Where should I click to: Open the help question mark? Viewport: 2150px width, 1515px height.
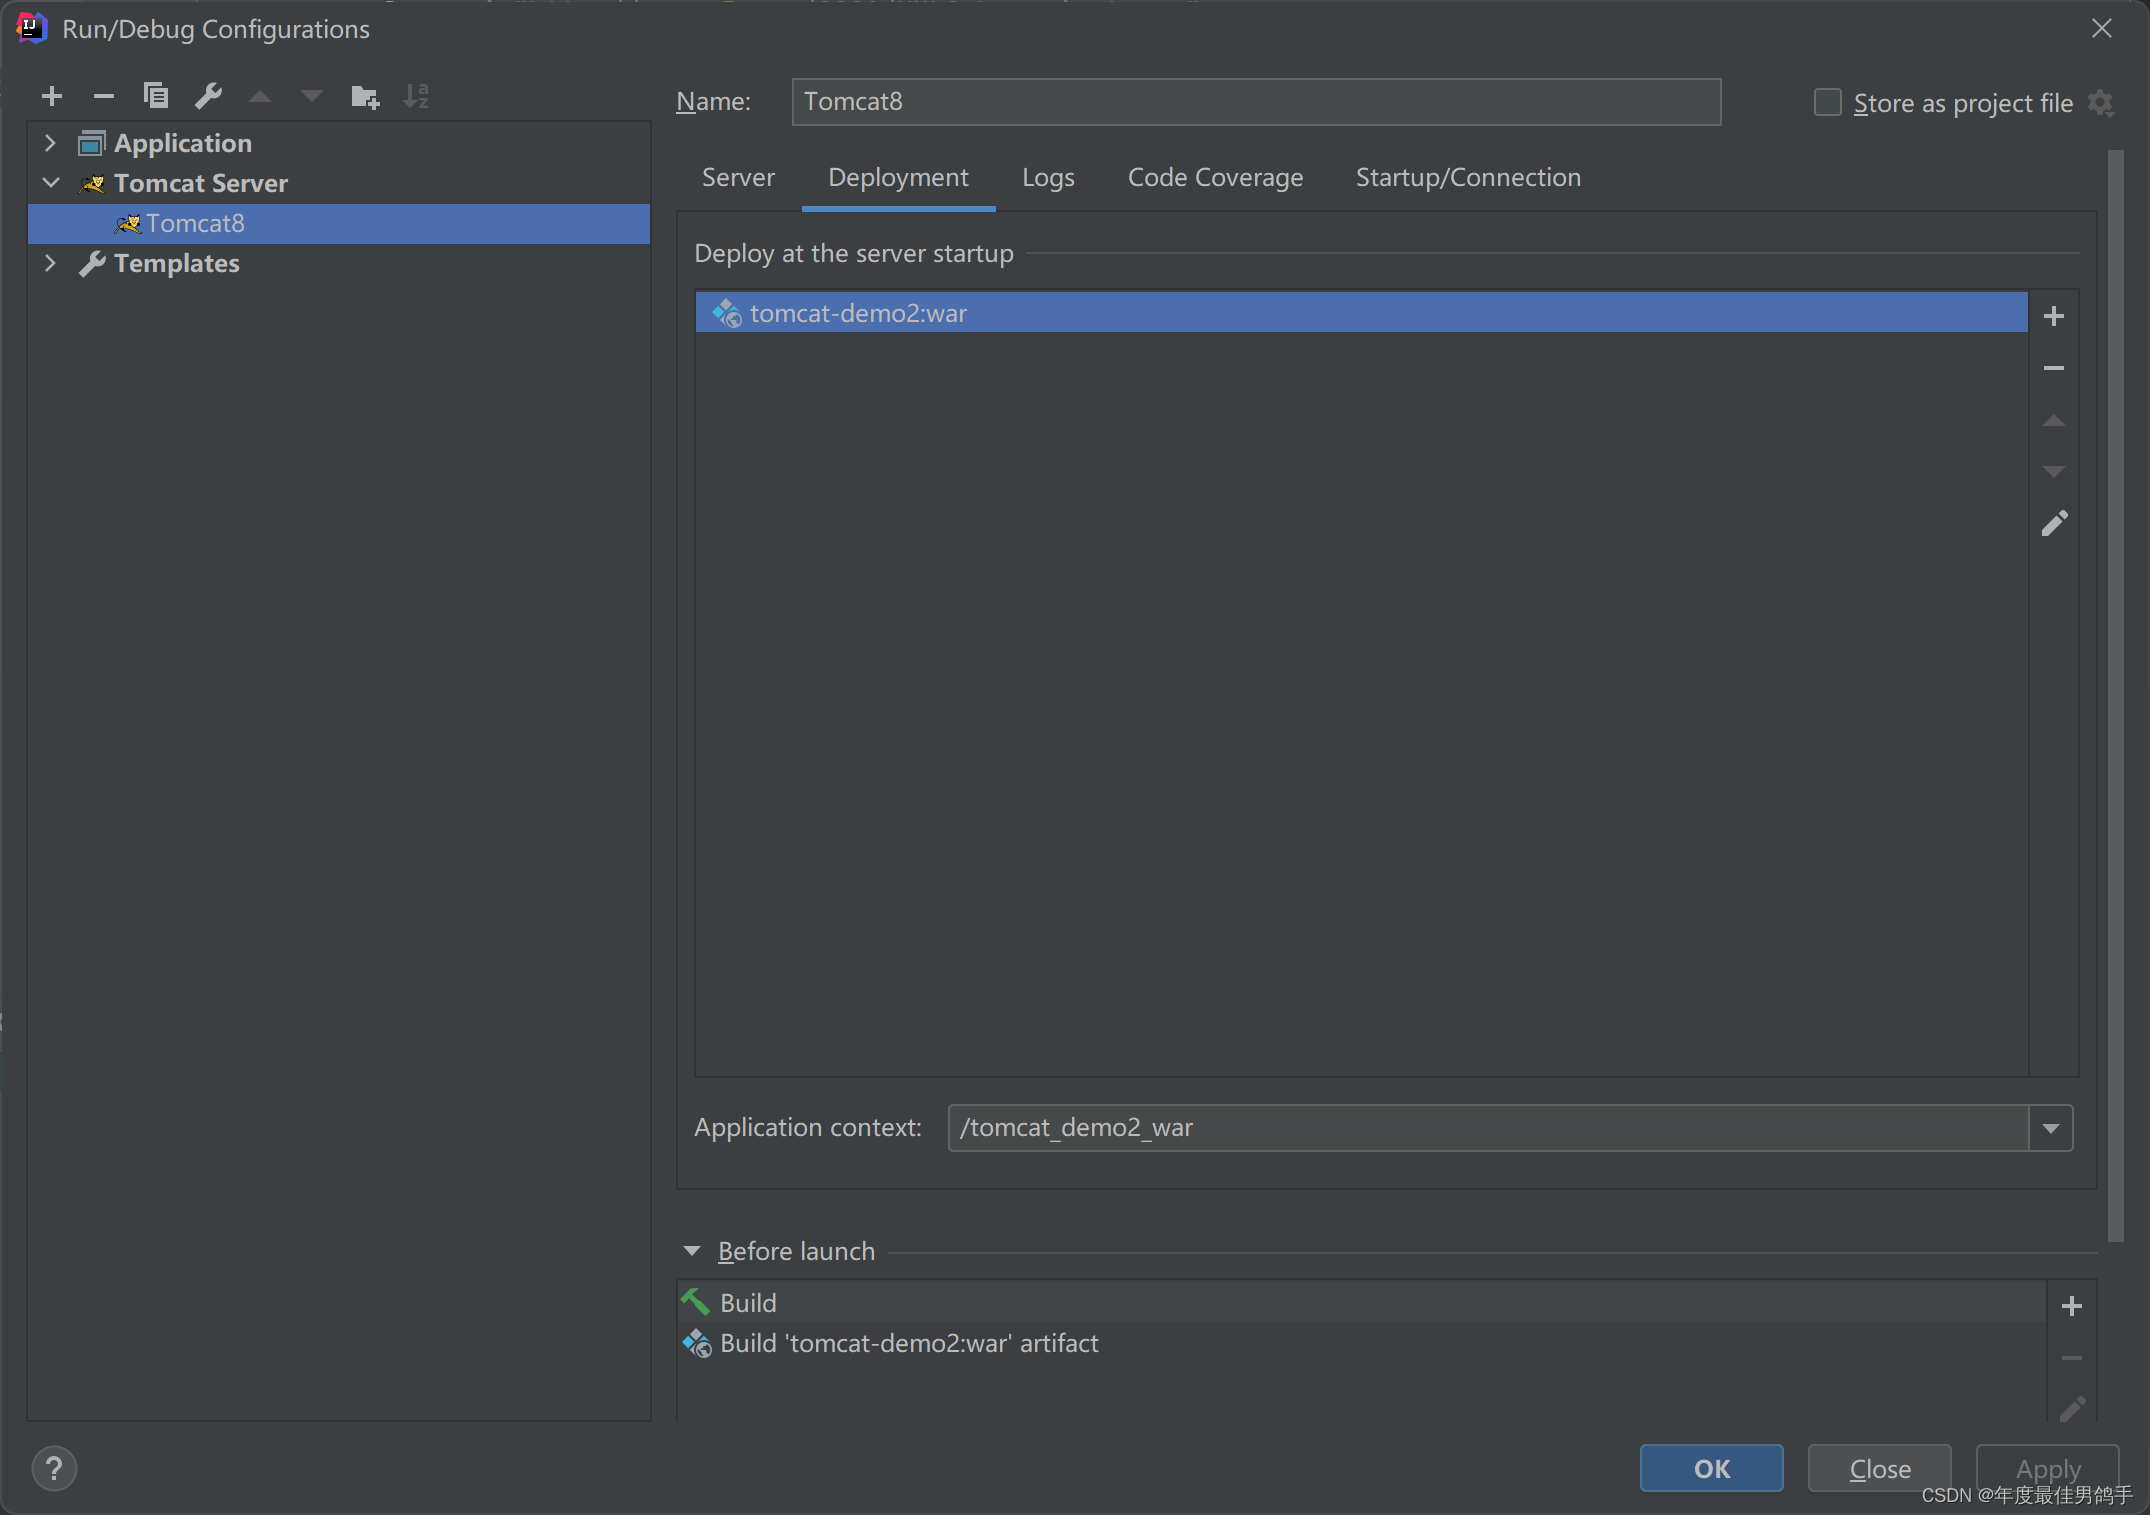point(54,1468)
